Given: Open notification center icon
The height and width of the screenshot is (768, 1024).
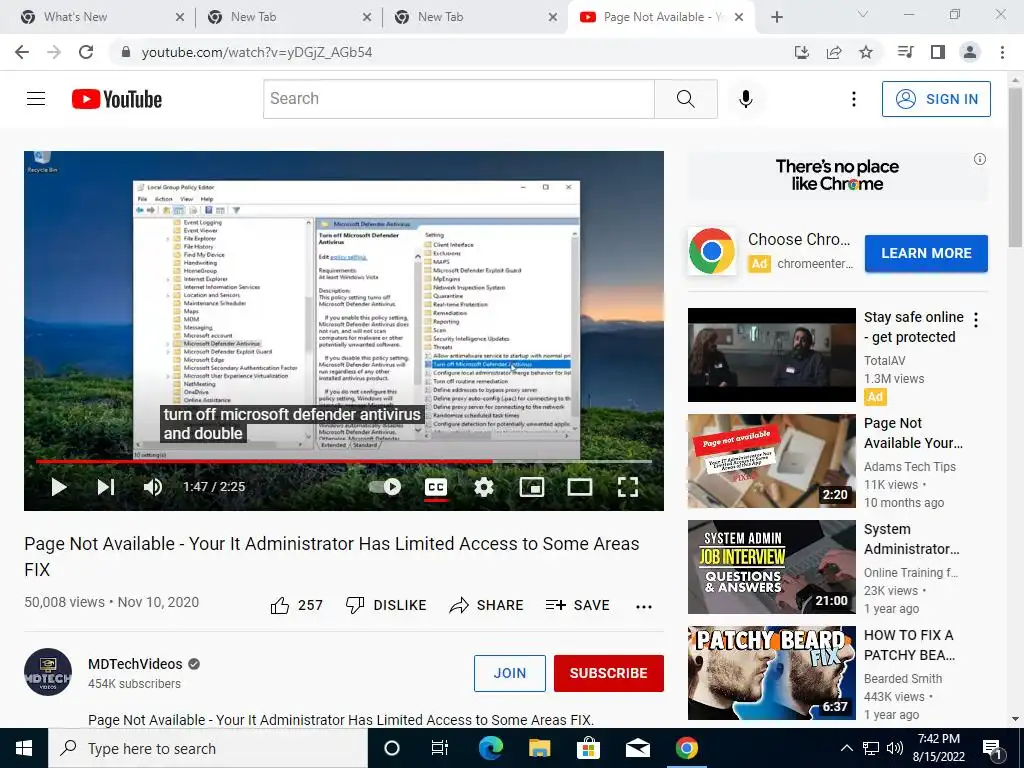Looking at the screenshot, I should pos(993,748).
